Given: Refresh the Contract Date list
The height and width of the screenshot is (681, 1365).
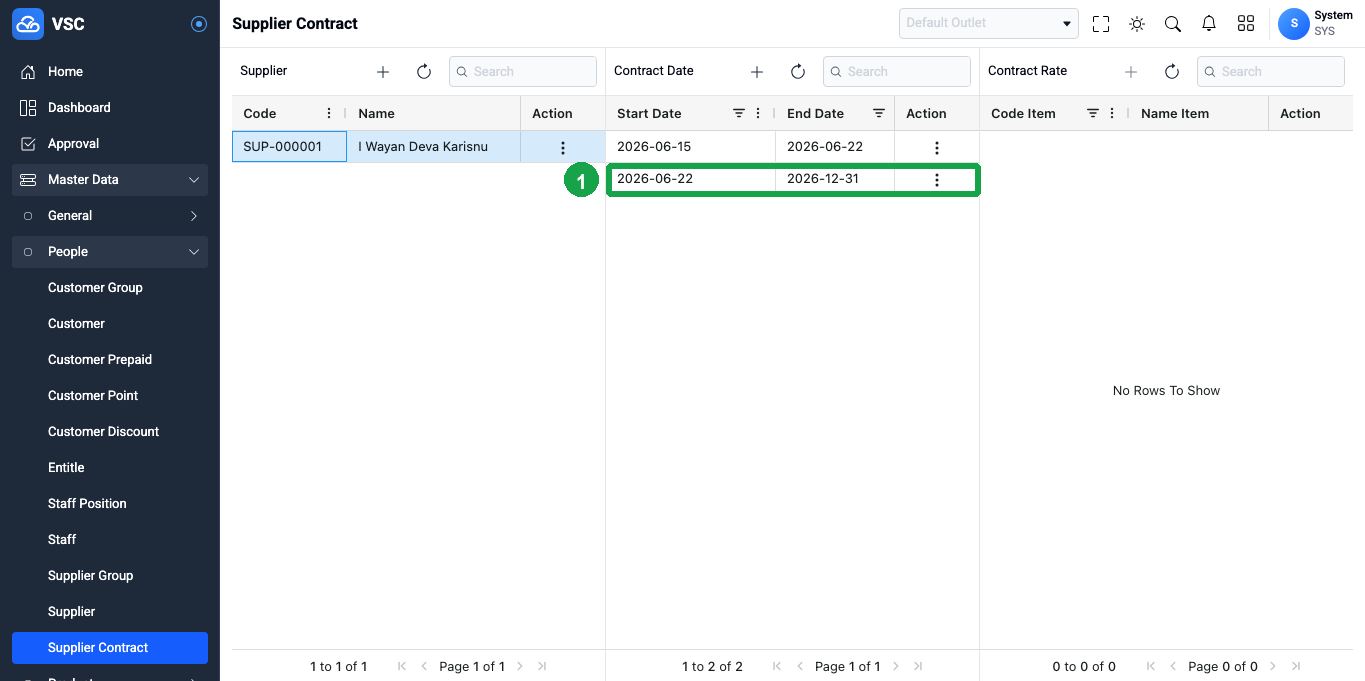Looking at the screenshot, I should coord(798,72).
